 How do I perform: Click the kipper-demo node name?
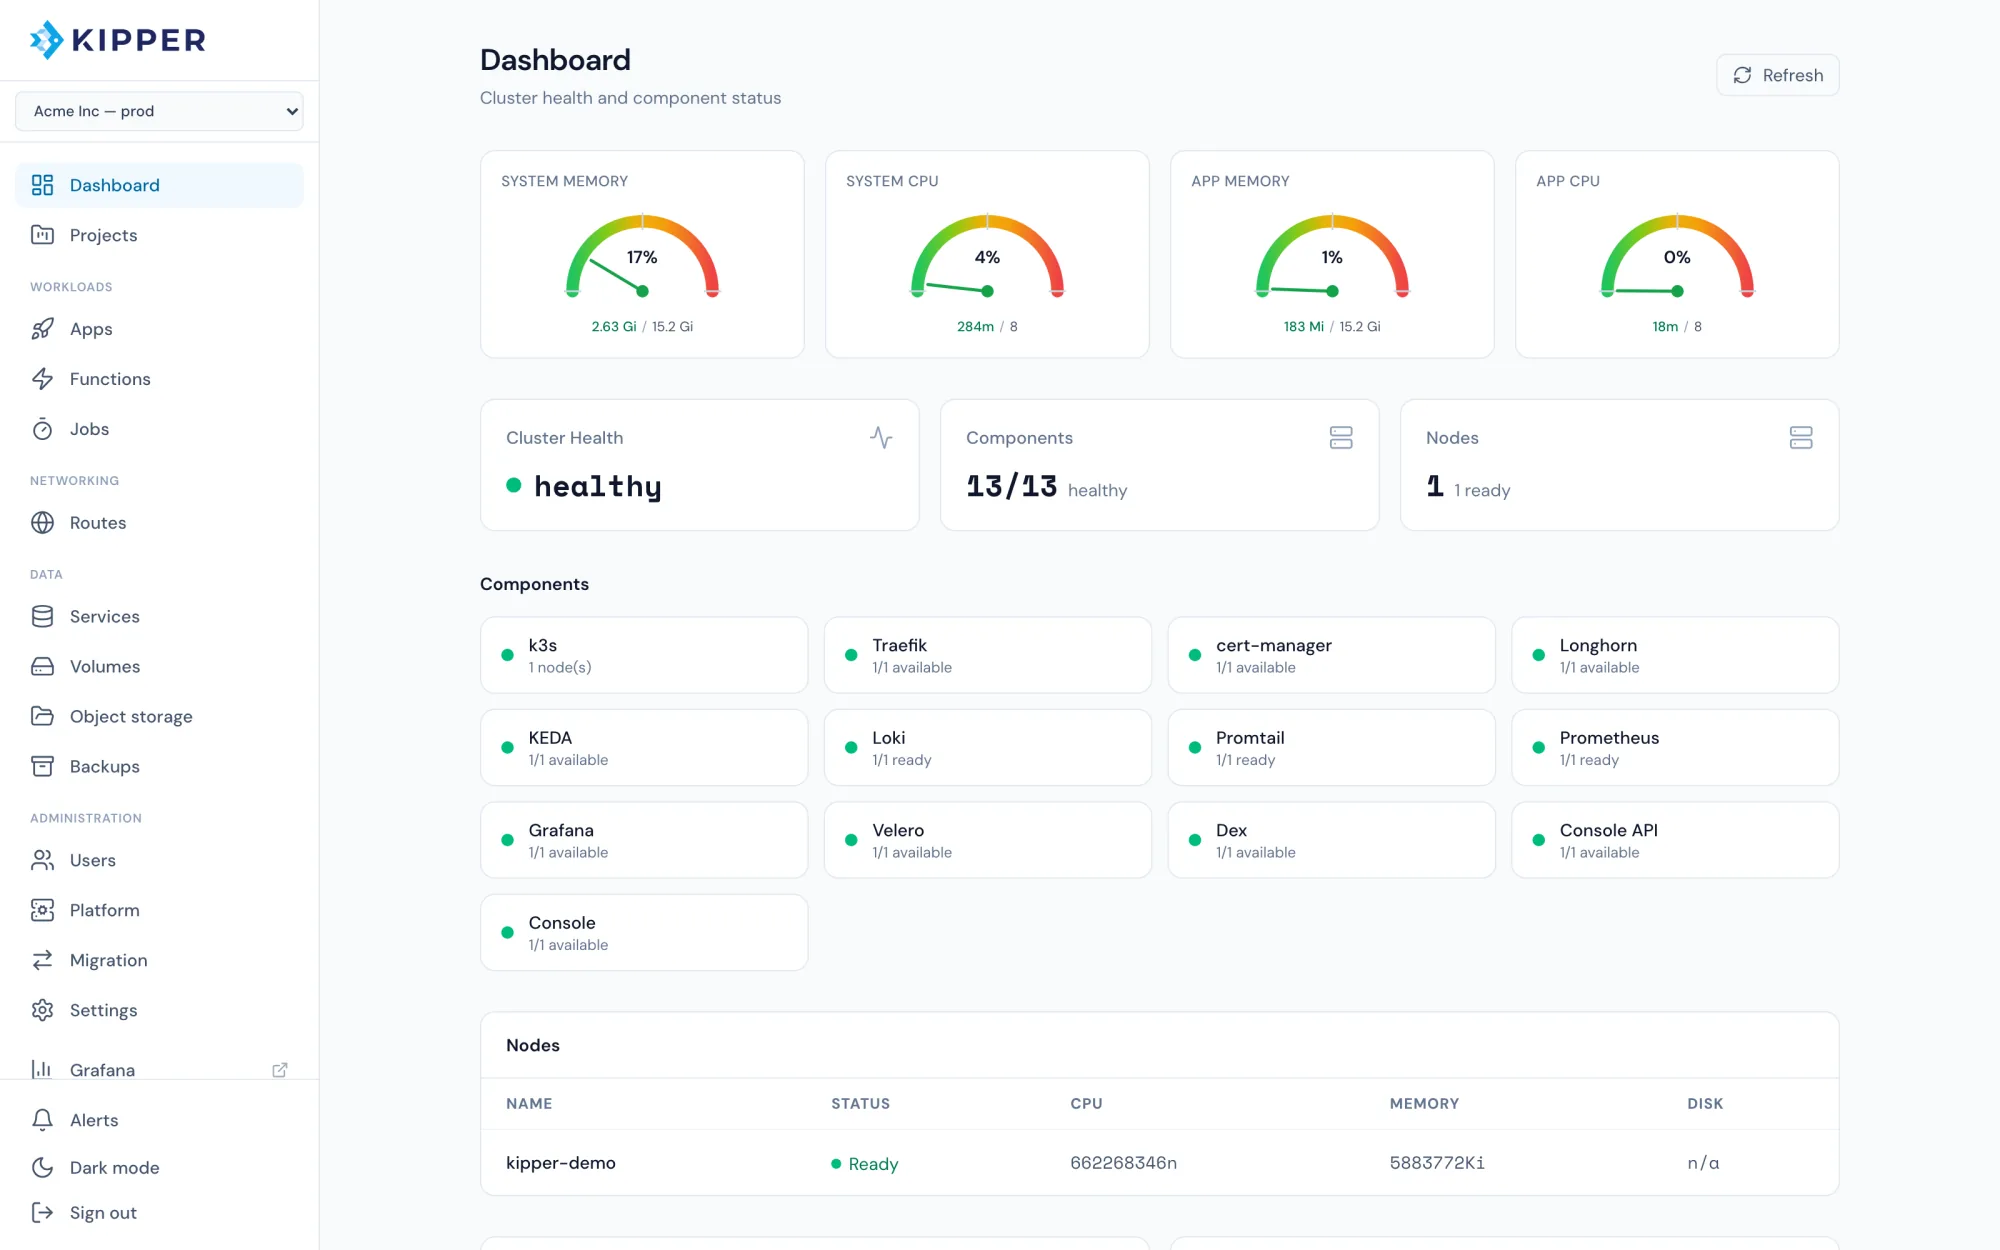(561, 1163)
